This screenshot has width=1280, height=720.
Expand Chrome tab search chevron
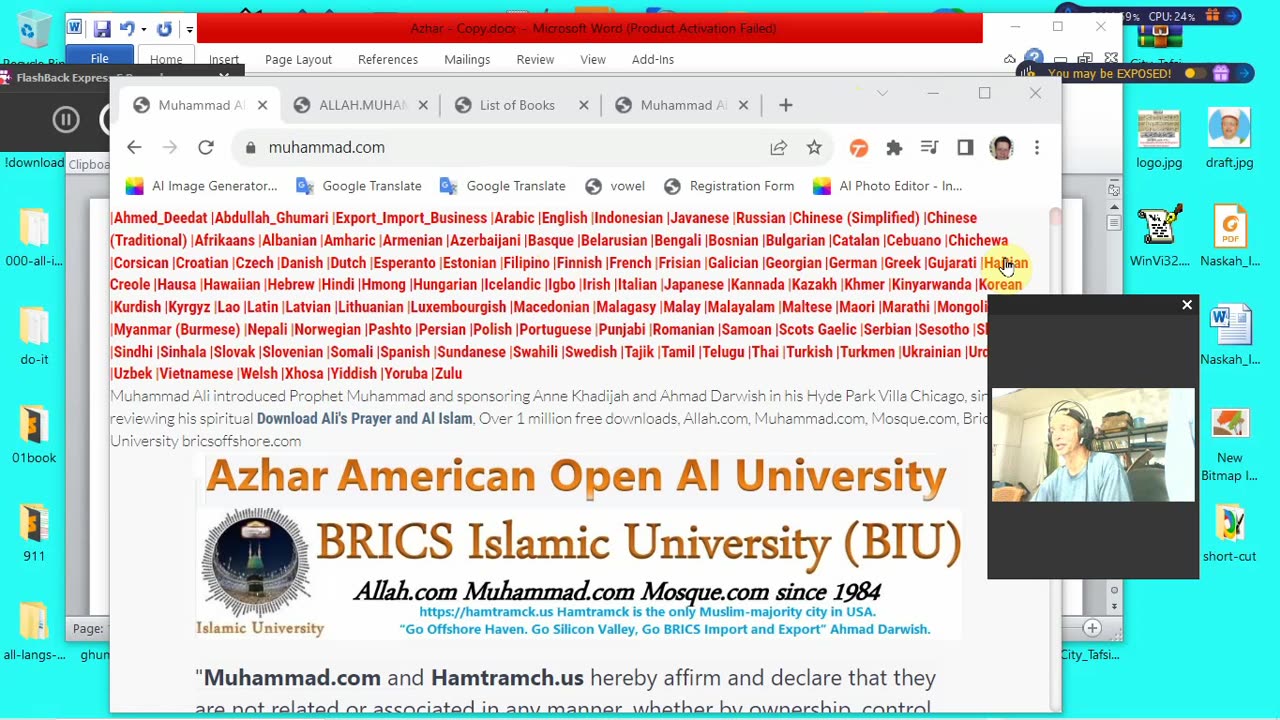pos(882,93)
